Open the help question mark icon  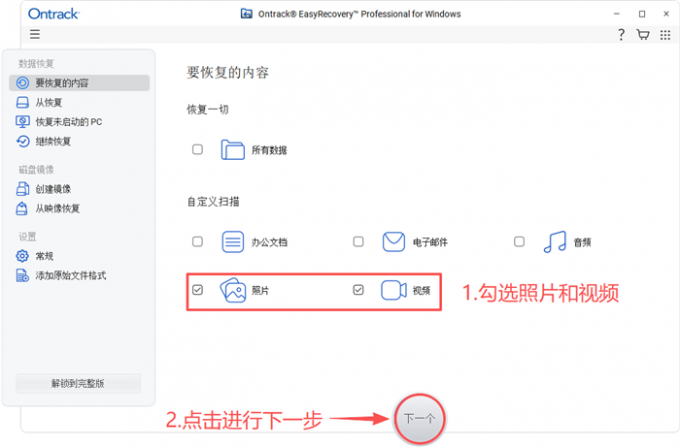[621, 34]
